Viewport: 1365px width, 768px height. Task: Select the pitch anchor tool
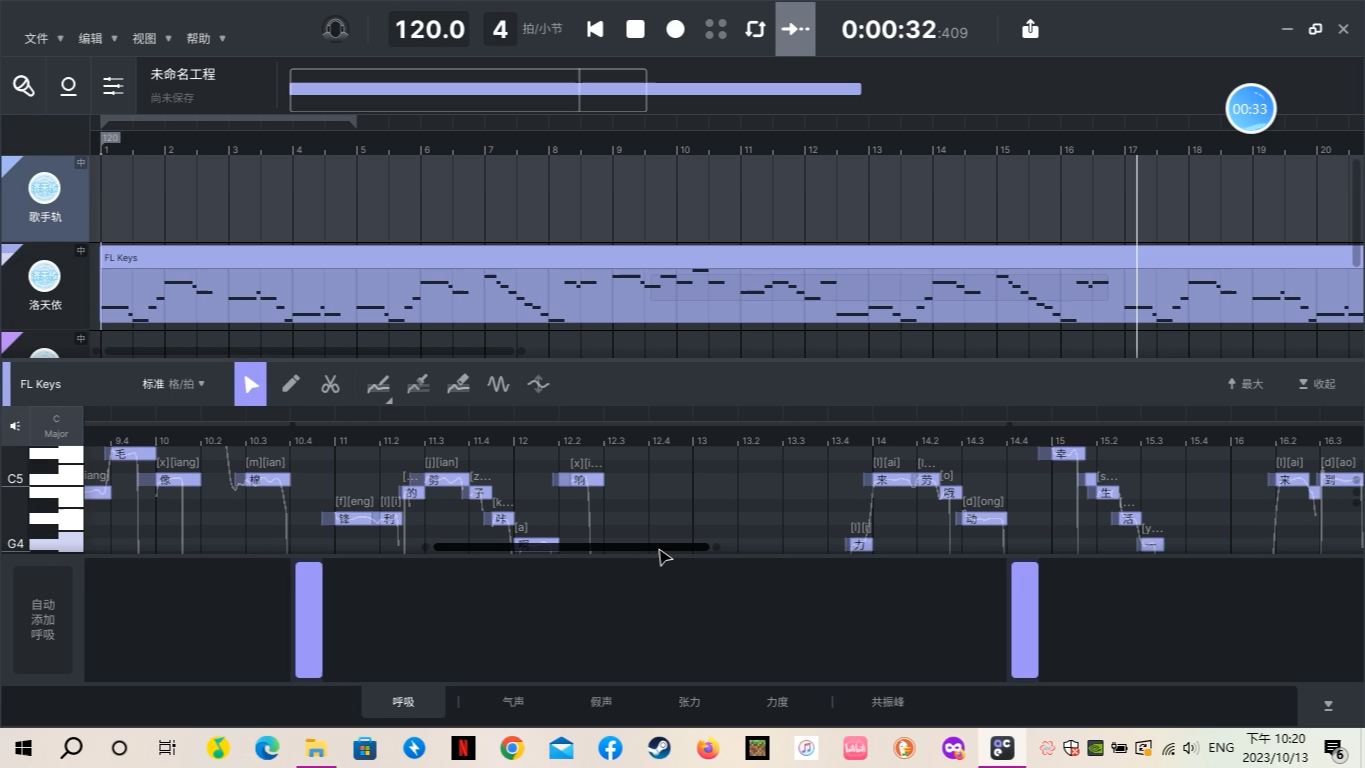tap(538, 384)
